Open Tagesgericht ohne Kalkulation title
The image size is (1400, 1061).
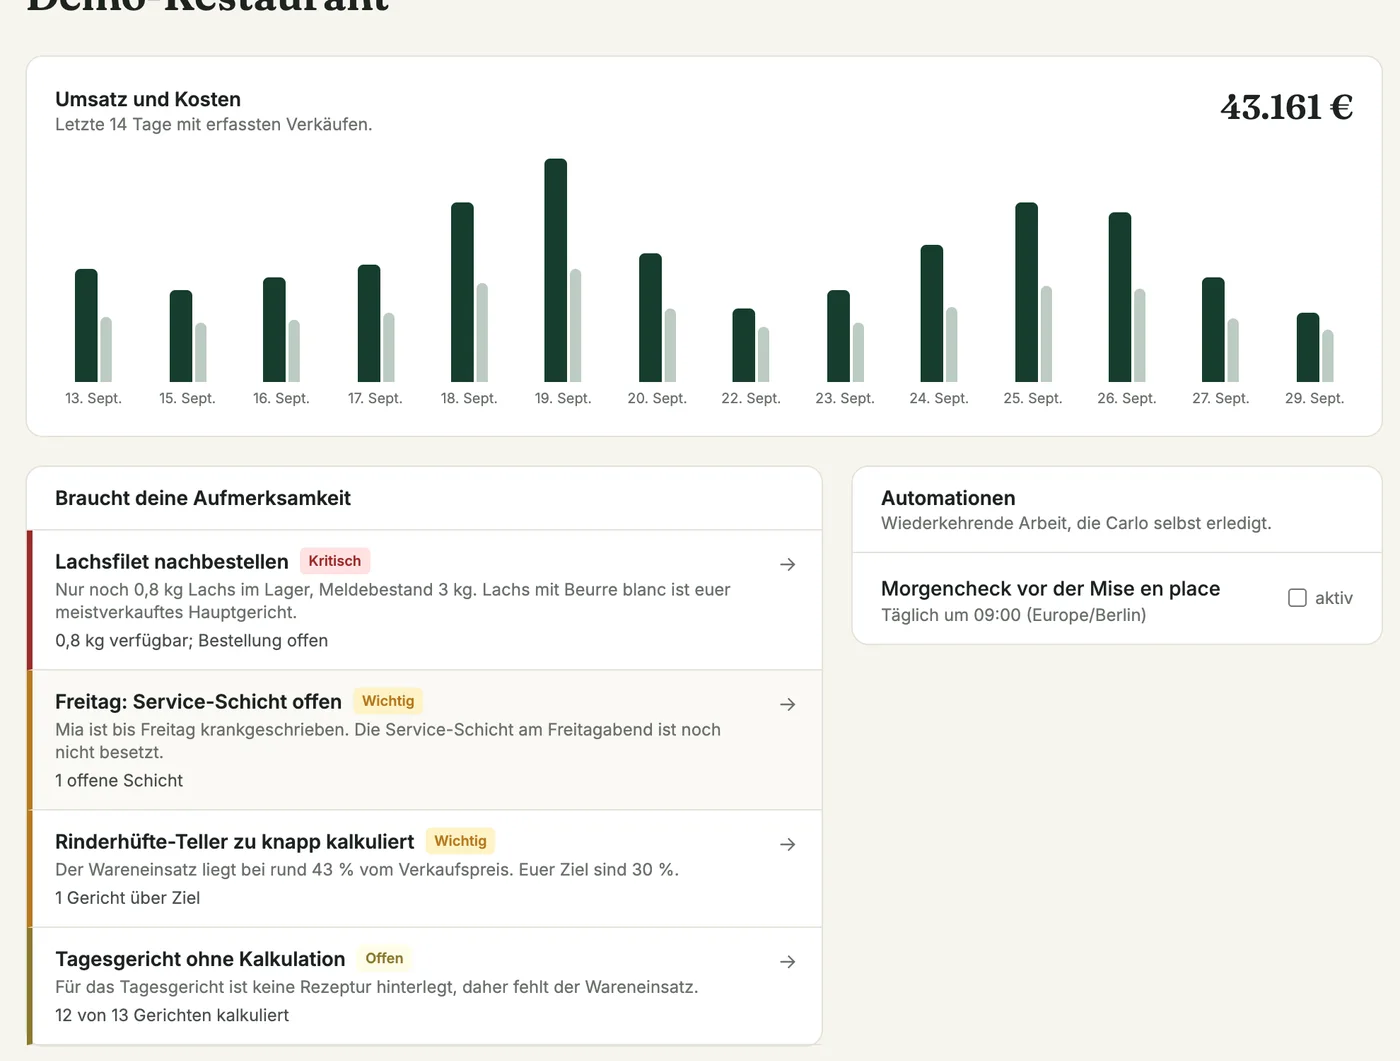tap(200, 959)
